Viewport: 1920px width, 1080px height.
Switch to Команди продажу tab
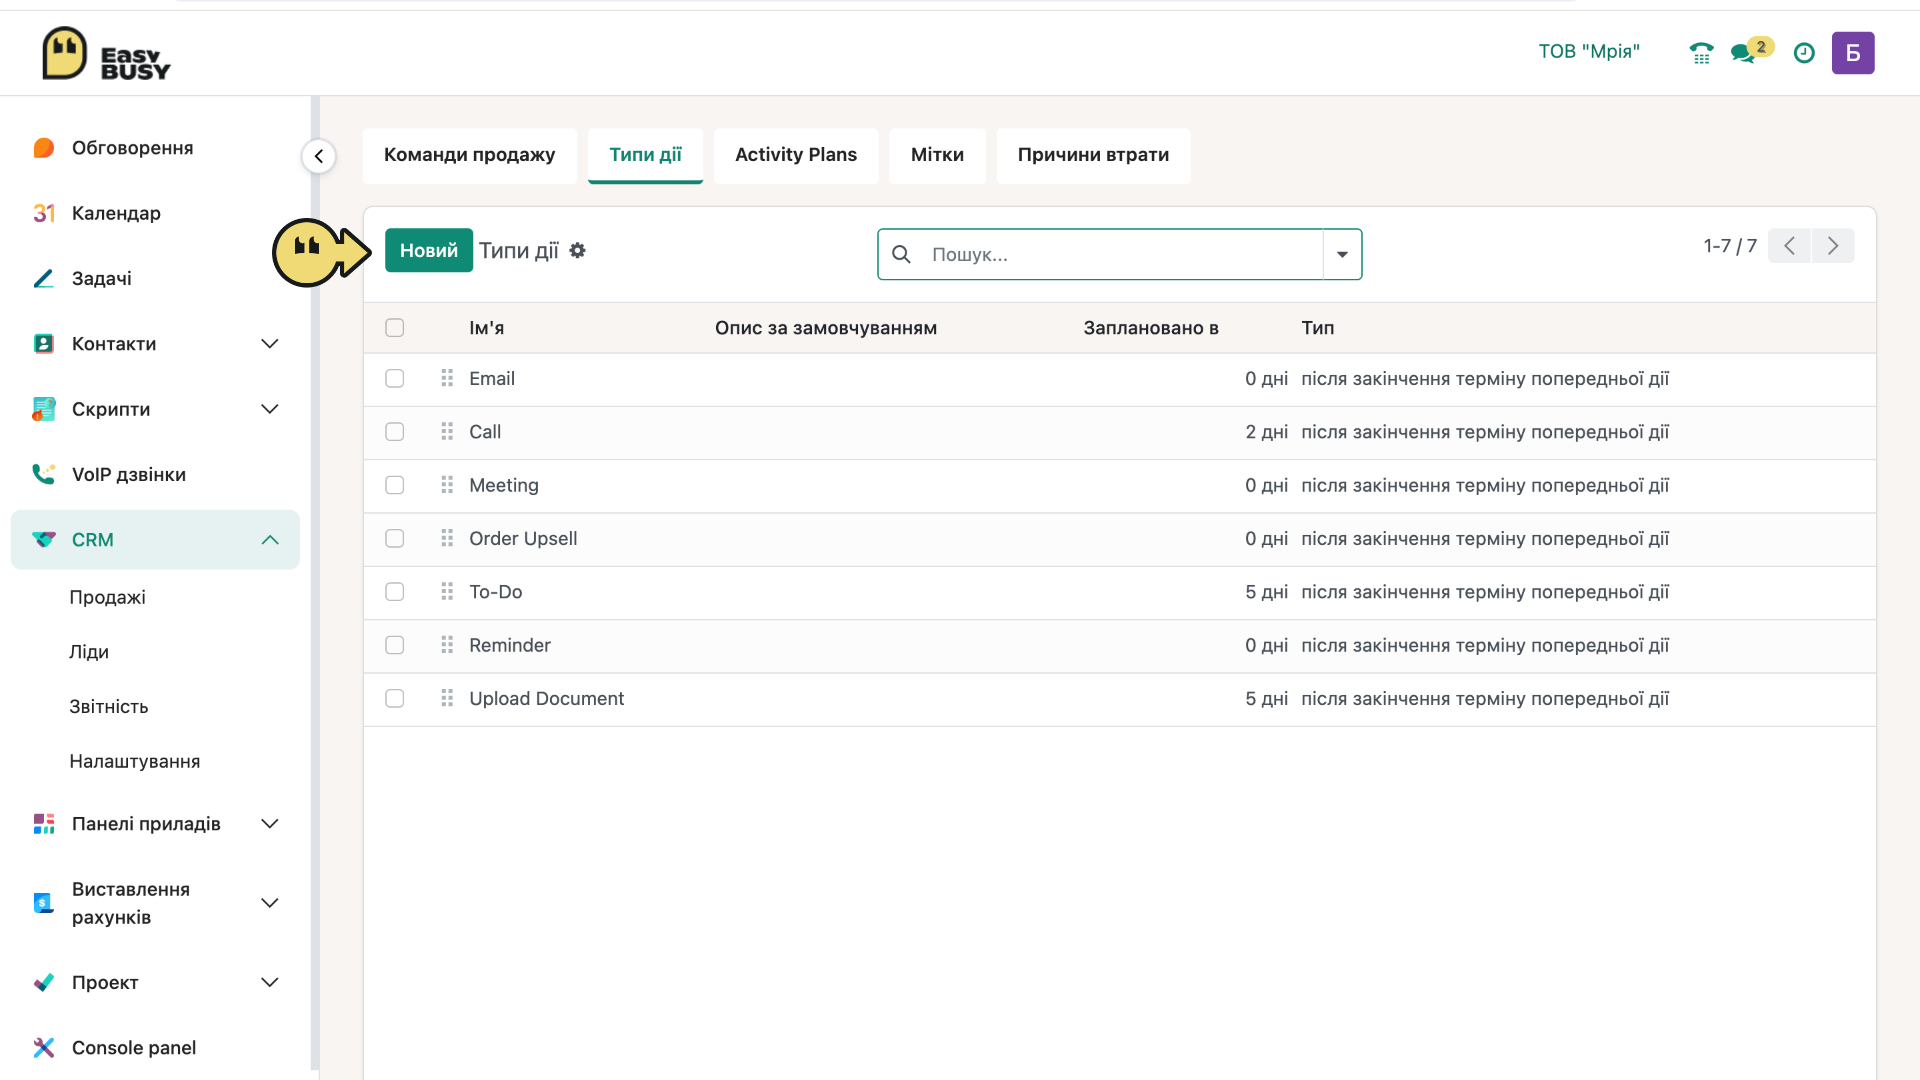point(469,155)
